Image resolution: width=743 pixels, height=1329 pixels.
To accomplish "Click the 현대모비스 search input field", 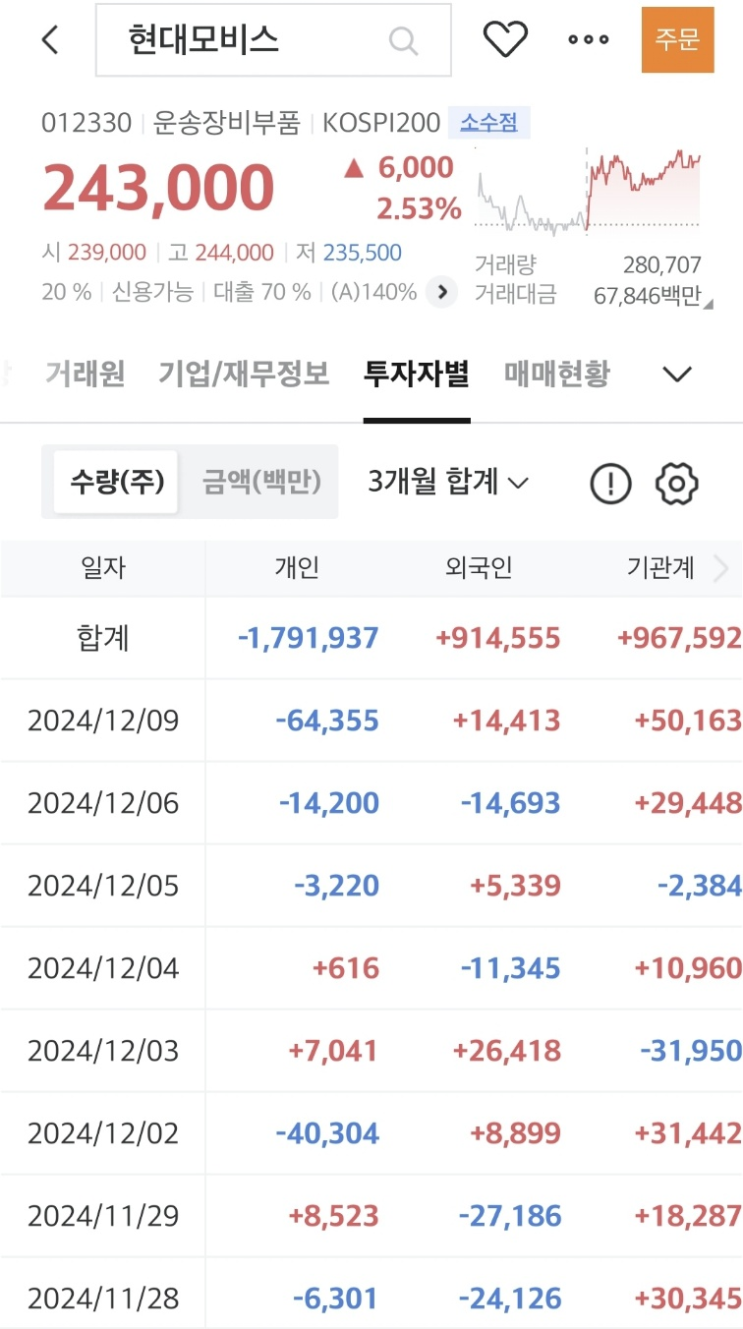I will tap(250, 41).
